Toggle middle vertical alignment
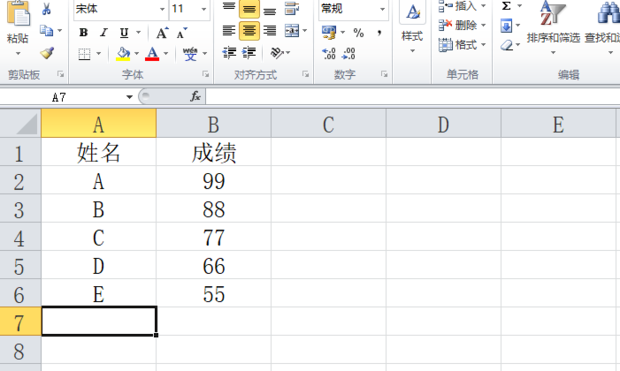This screenshot has width=620, height=371. [250, 9]
